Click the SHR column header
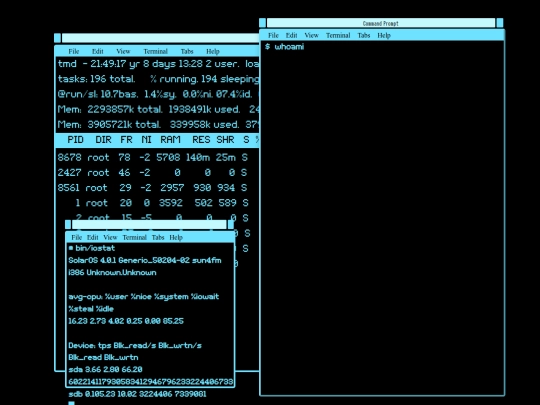Image resolution: width=540 pixels, height=405 pixels. (225, 139)
